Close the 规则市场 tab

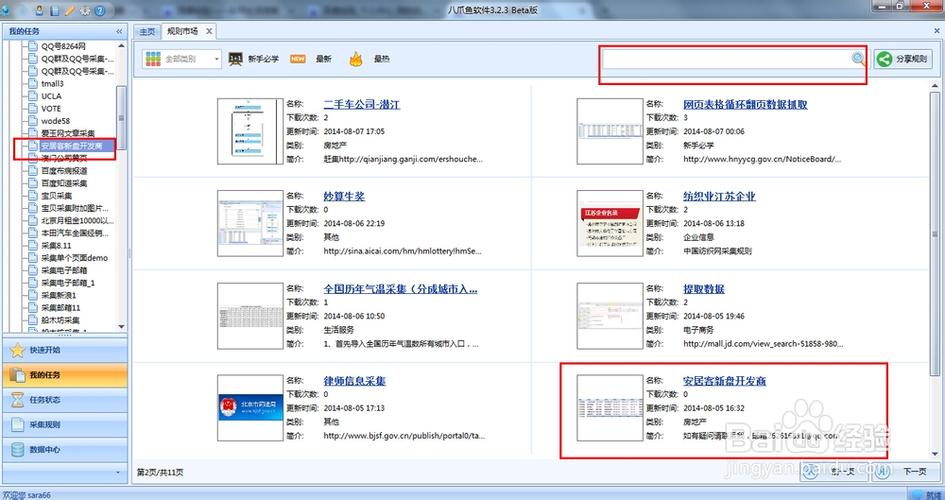[209, 31]
